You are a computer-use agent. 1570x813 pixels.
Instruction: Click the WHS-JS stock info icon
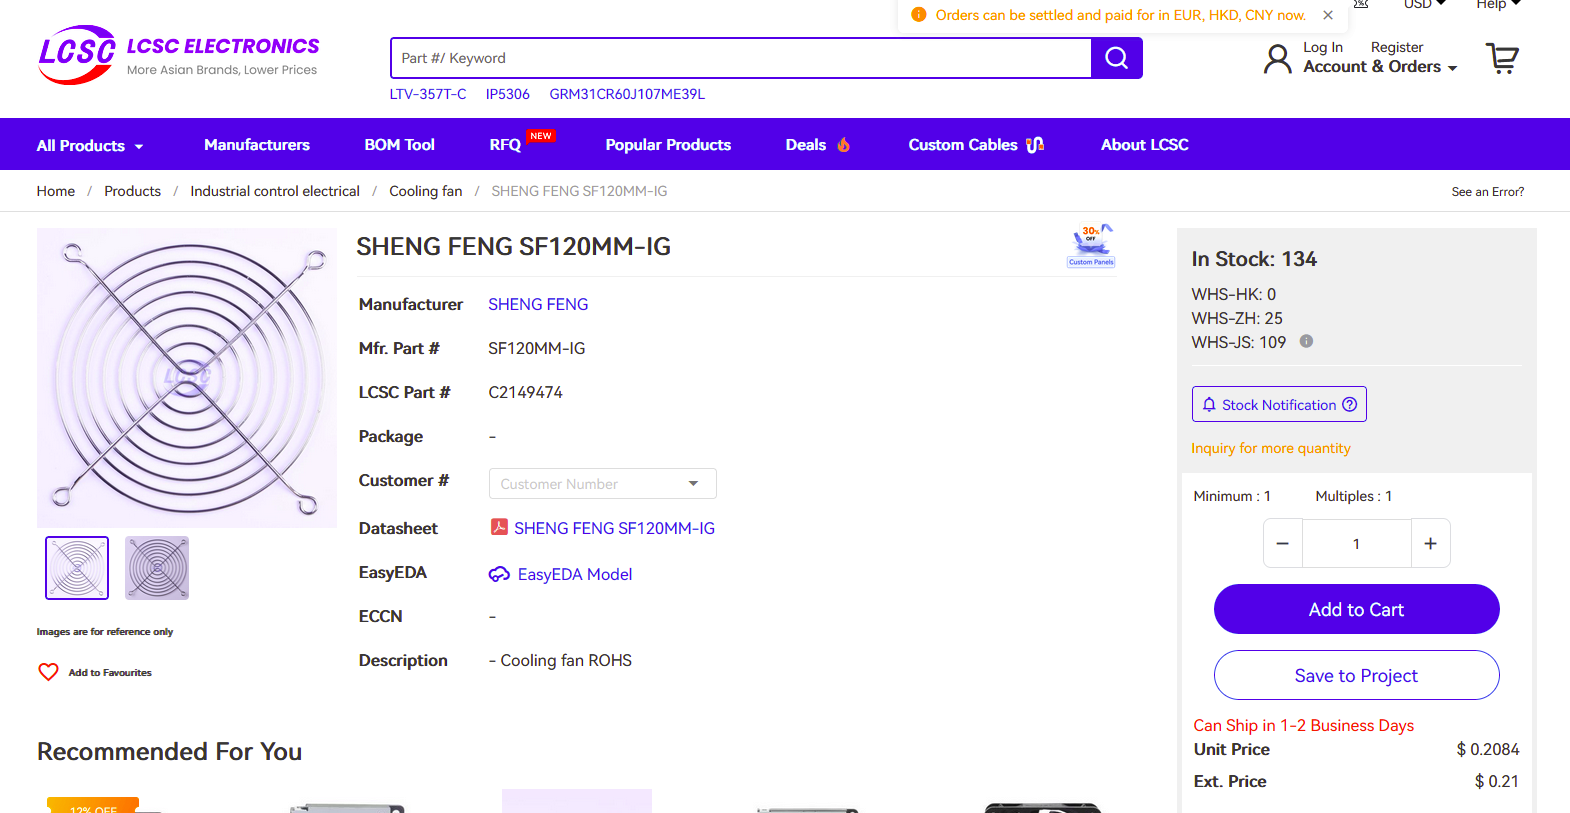click(1306, 341)
